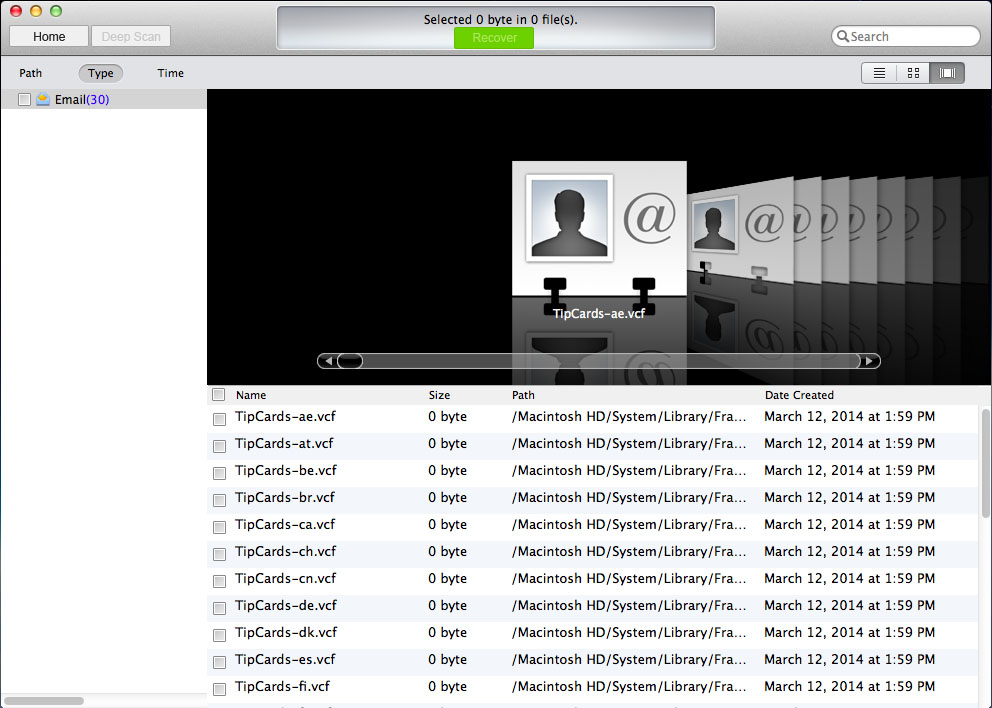Click the Home button
992x708 pixels.
(49, 37)
